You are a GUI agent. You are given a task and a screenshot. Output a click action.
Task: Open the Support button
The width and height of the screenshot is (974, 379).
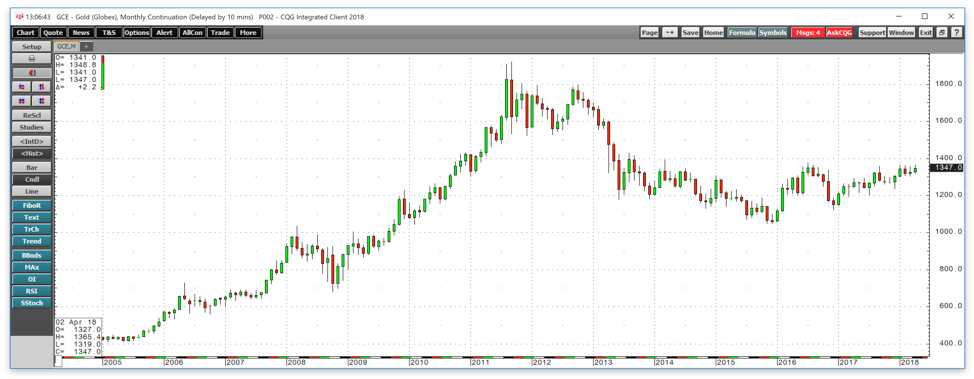872,33
